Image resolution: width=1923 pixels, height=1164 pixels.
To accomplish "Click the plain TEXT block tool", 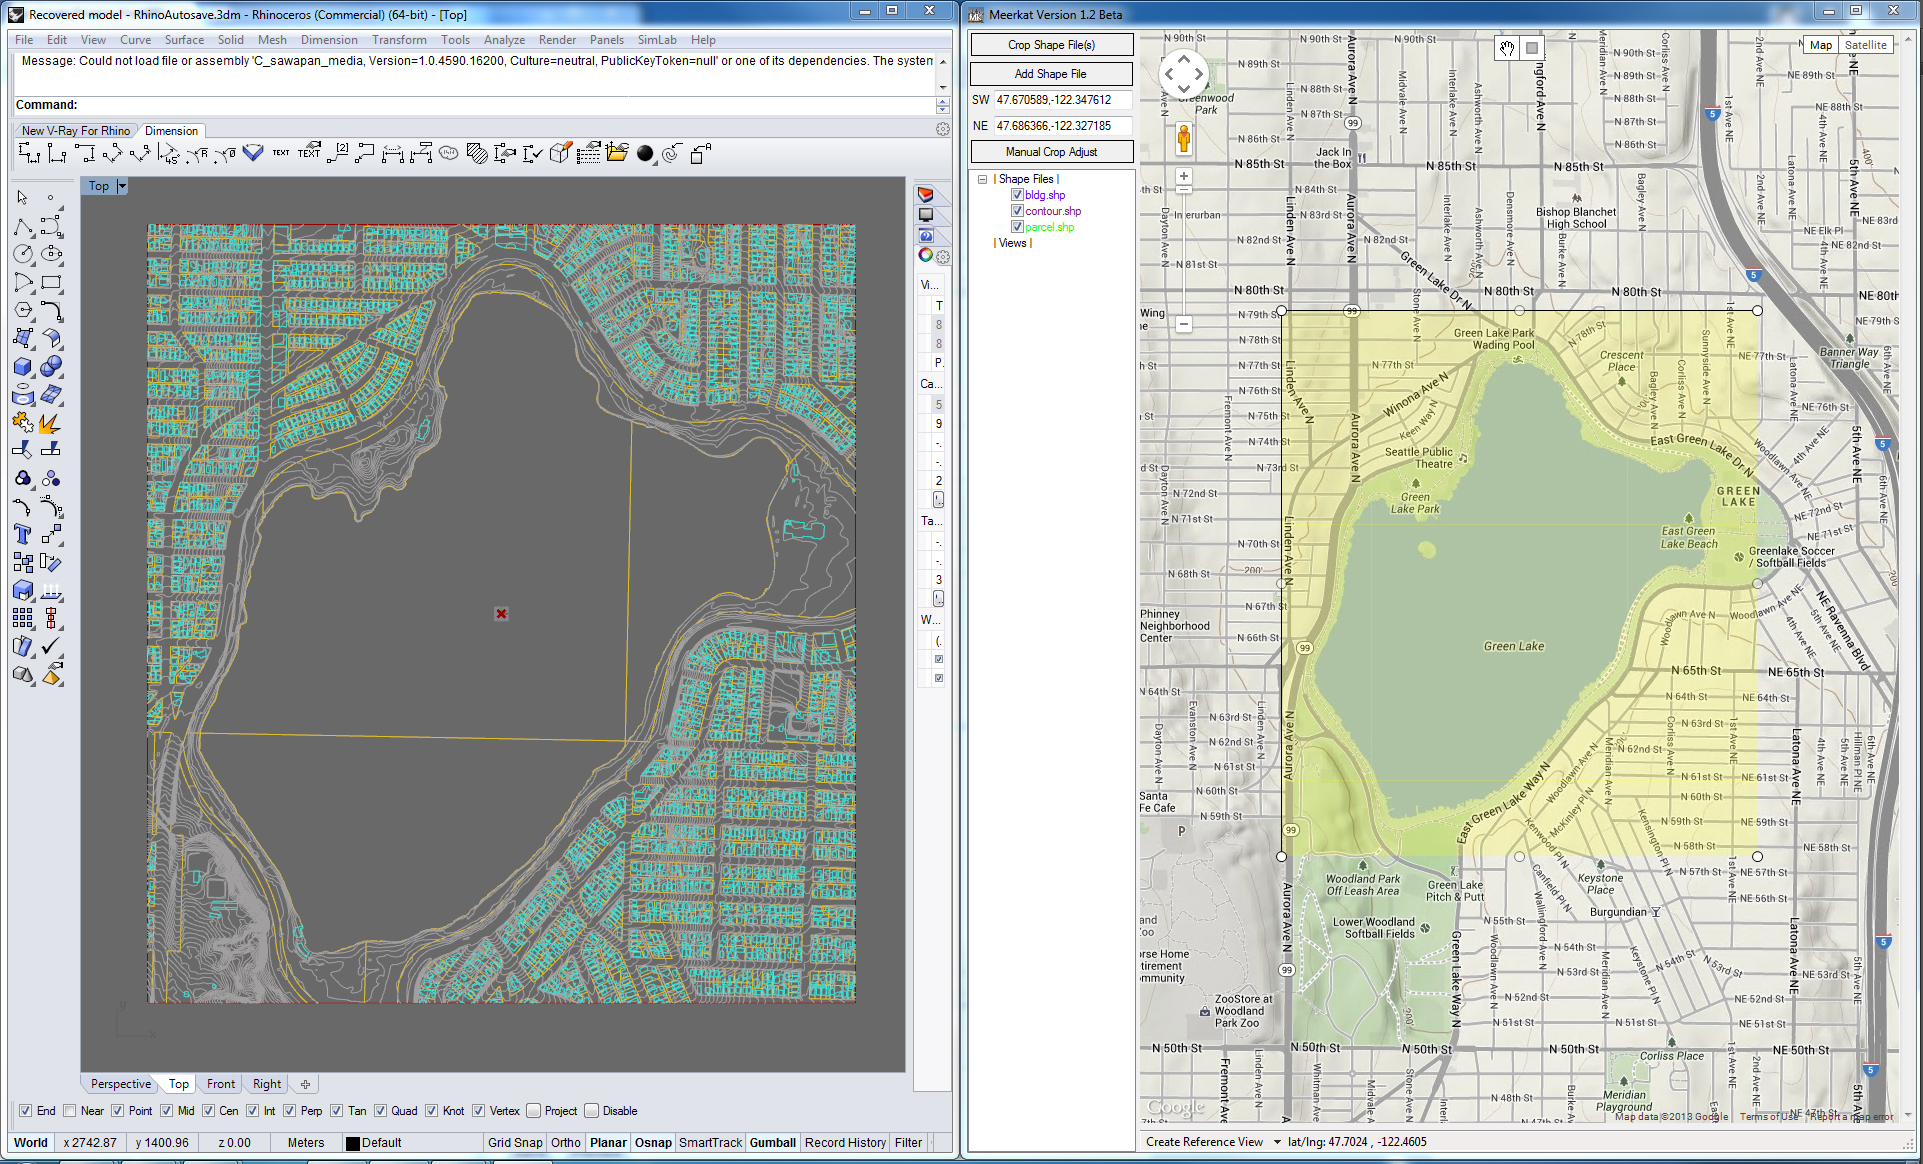I will (x=281, y=153).
